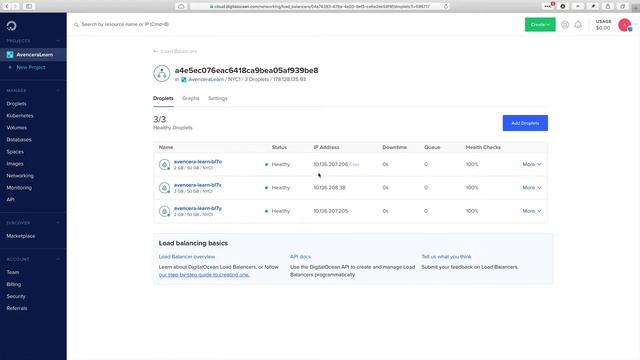Click the browser address bar
The width and height of the screenshot is (640, 360).
pos(320,7)
